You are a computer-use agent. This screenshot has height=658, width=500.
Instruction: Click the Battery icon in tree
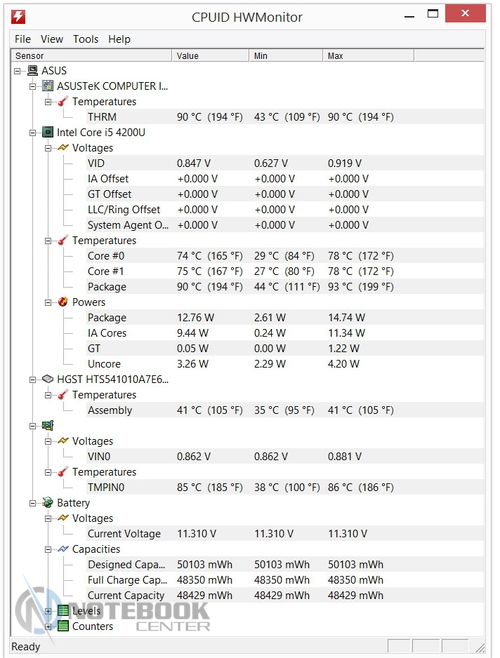48,502
